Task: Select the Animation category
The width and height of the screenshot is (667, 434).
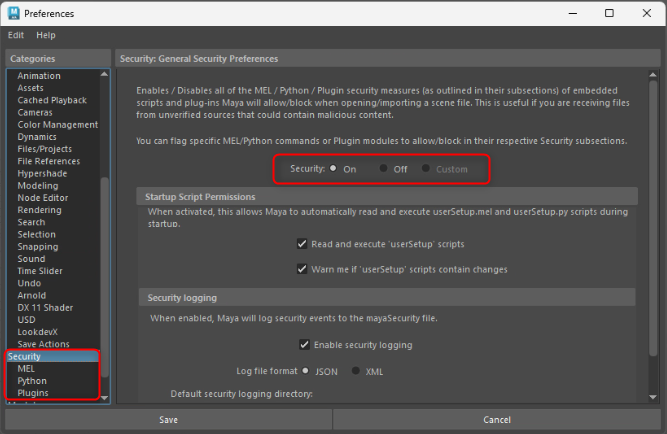Action: [39, 76]
